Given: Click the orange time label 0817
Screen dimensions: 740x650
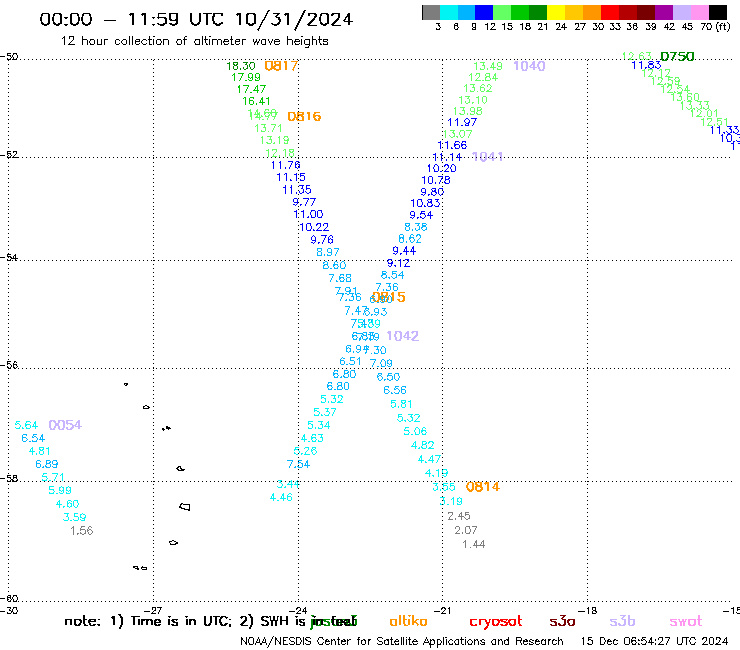Looking at the screenshot, I should pyautogui.click(x=281, y=66).
